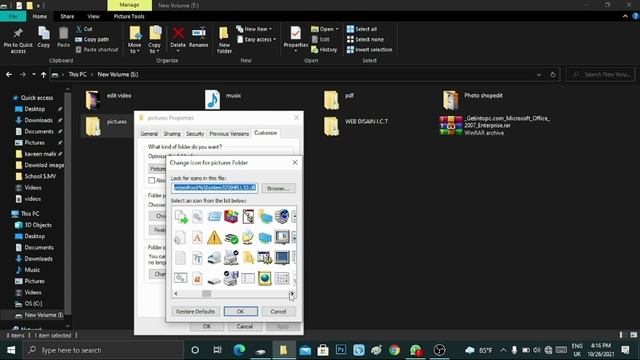The width and height of the screenshot is (640, 360).
Task: Open the New item dropdown
Action: (254, 29)
